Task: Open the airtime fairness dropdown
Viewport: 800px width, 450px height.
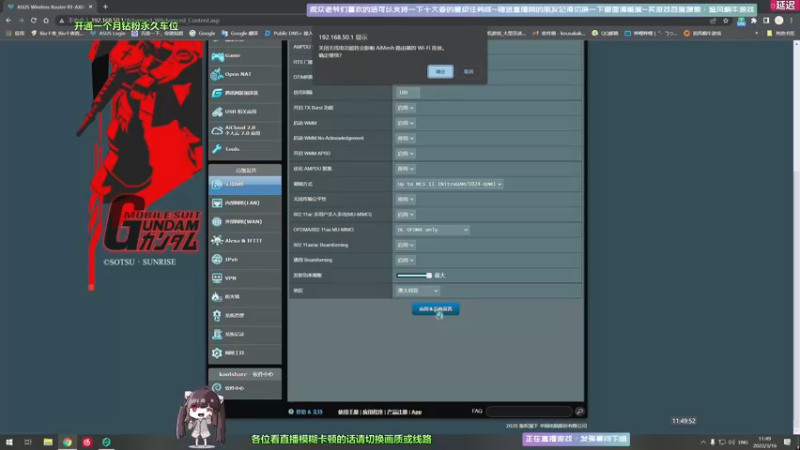Action: click(x=405, y=199)
